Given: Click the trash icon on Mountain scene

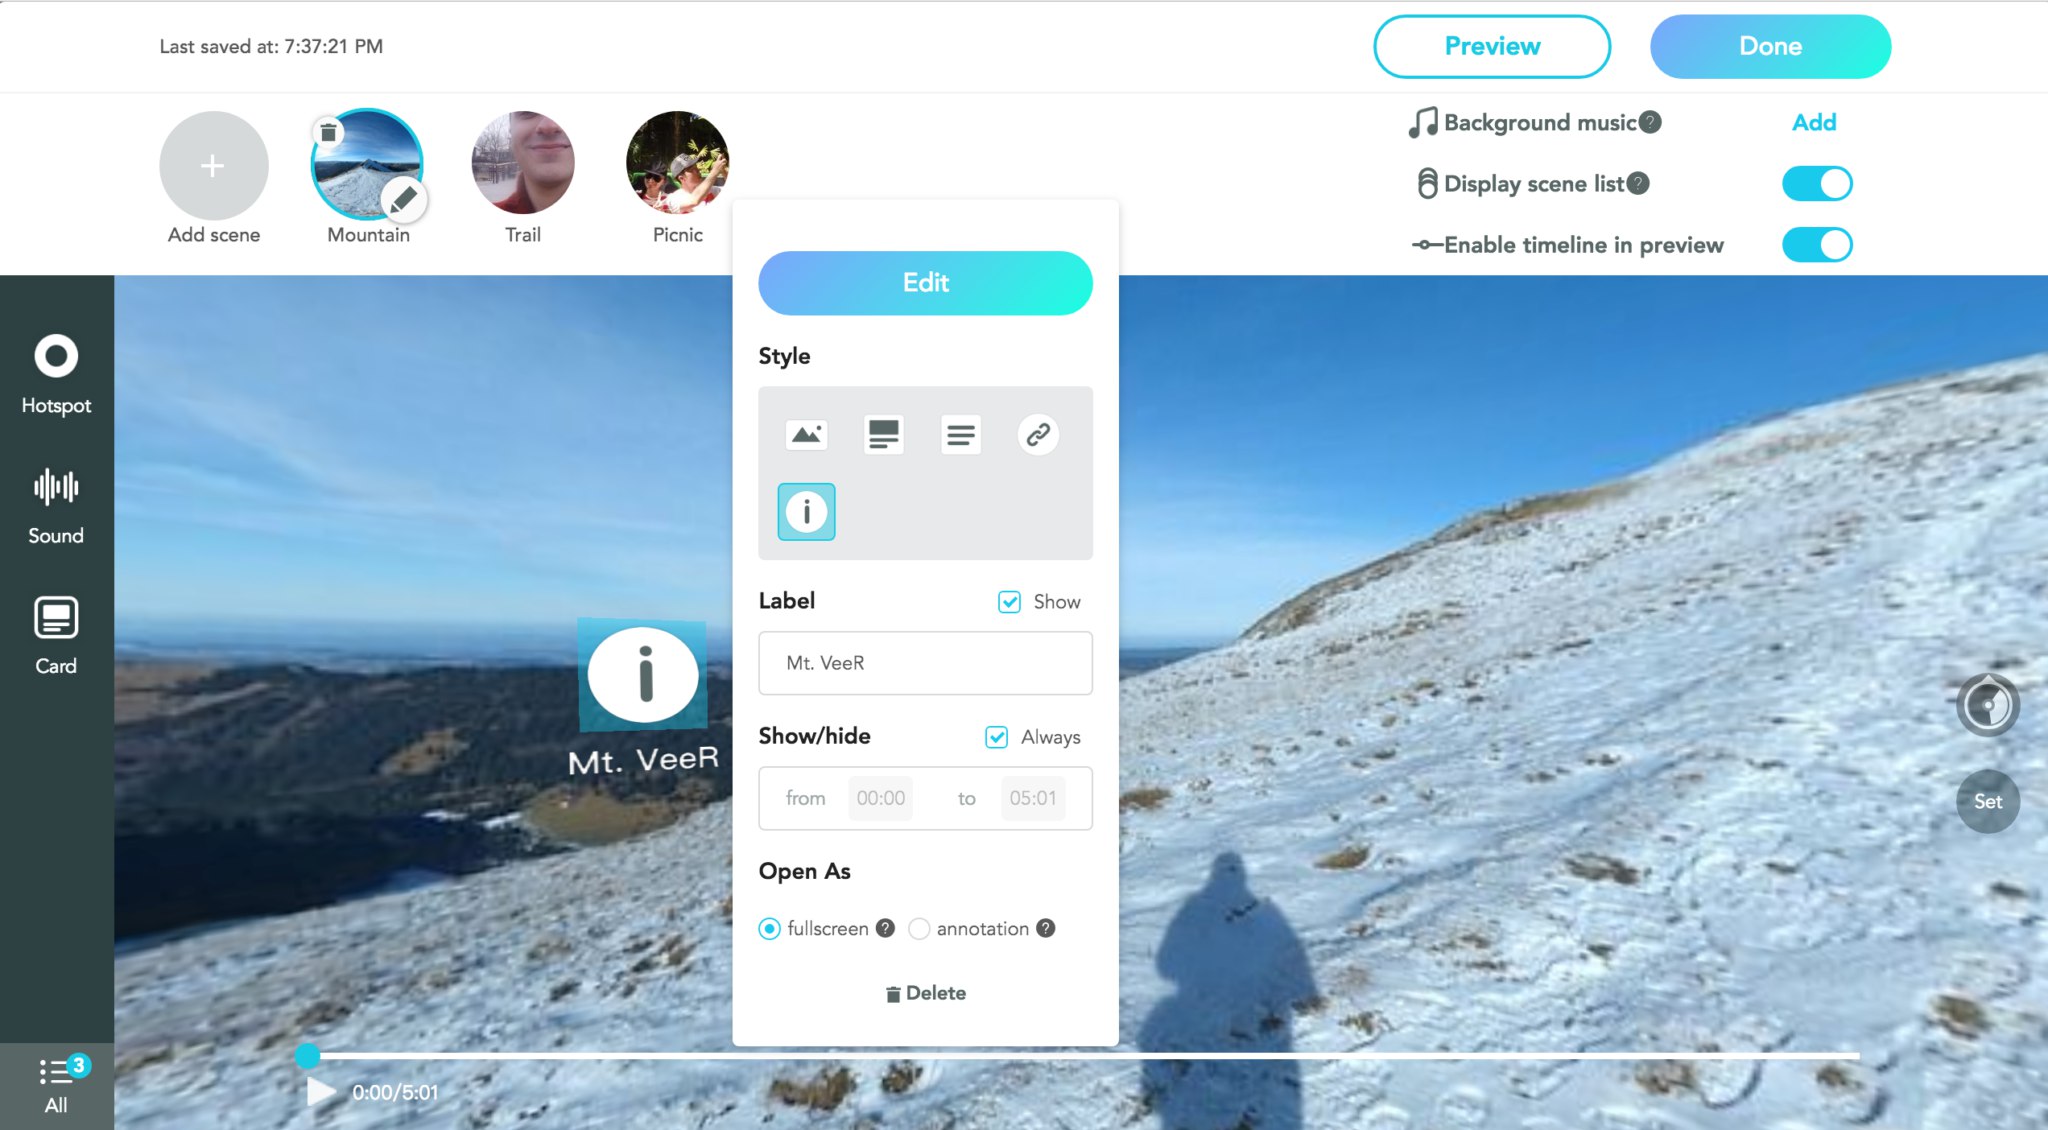Looking at the screenshot, I should pos(328,132).
